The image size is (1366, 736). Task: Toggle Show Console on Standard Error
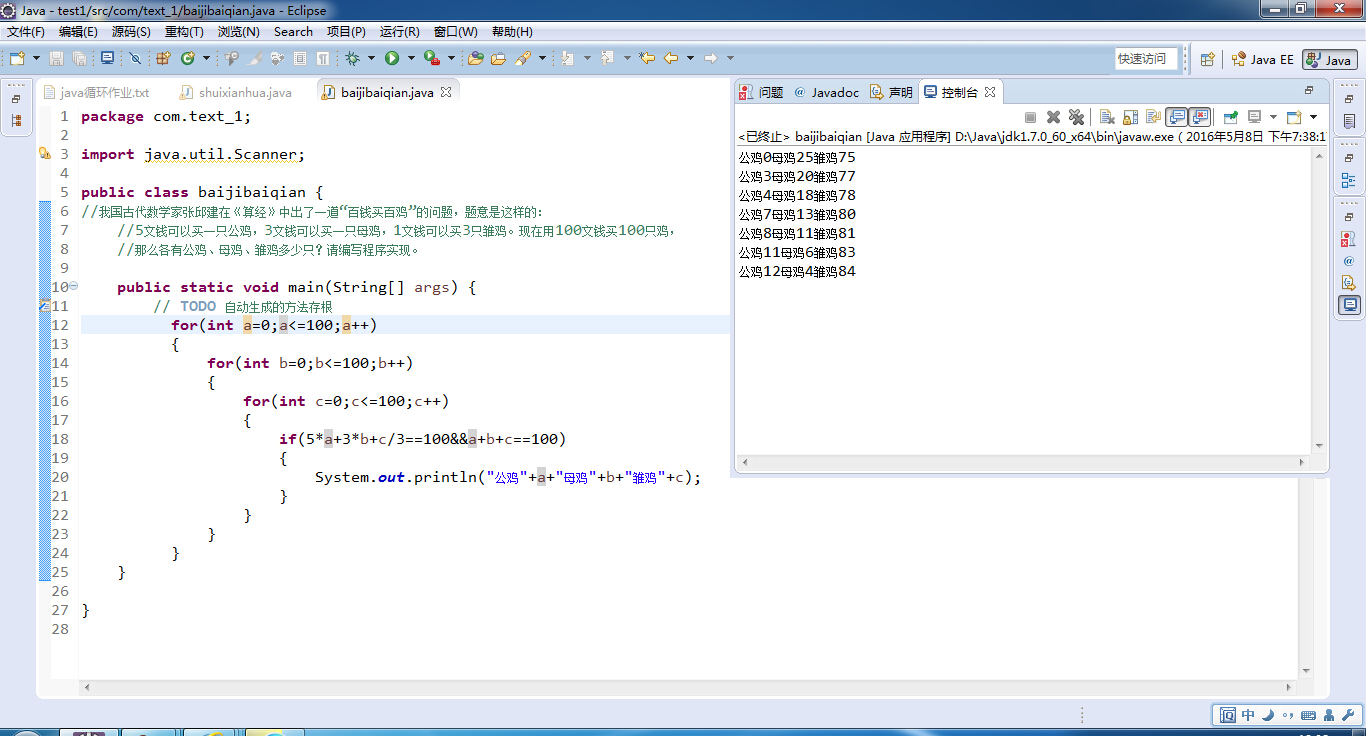click(1200, 117)
